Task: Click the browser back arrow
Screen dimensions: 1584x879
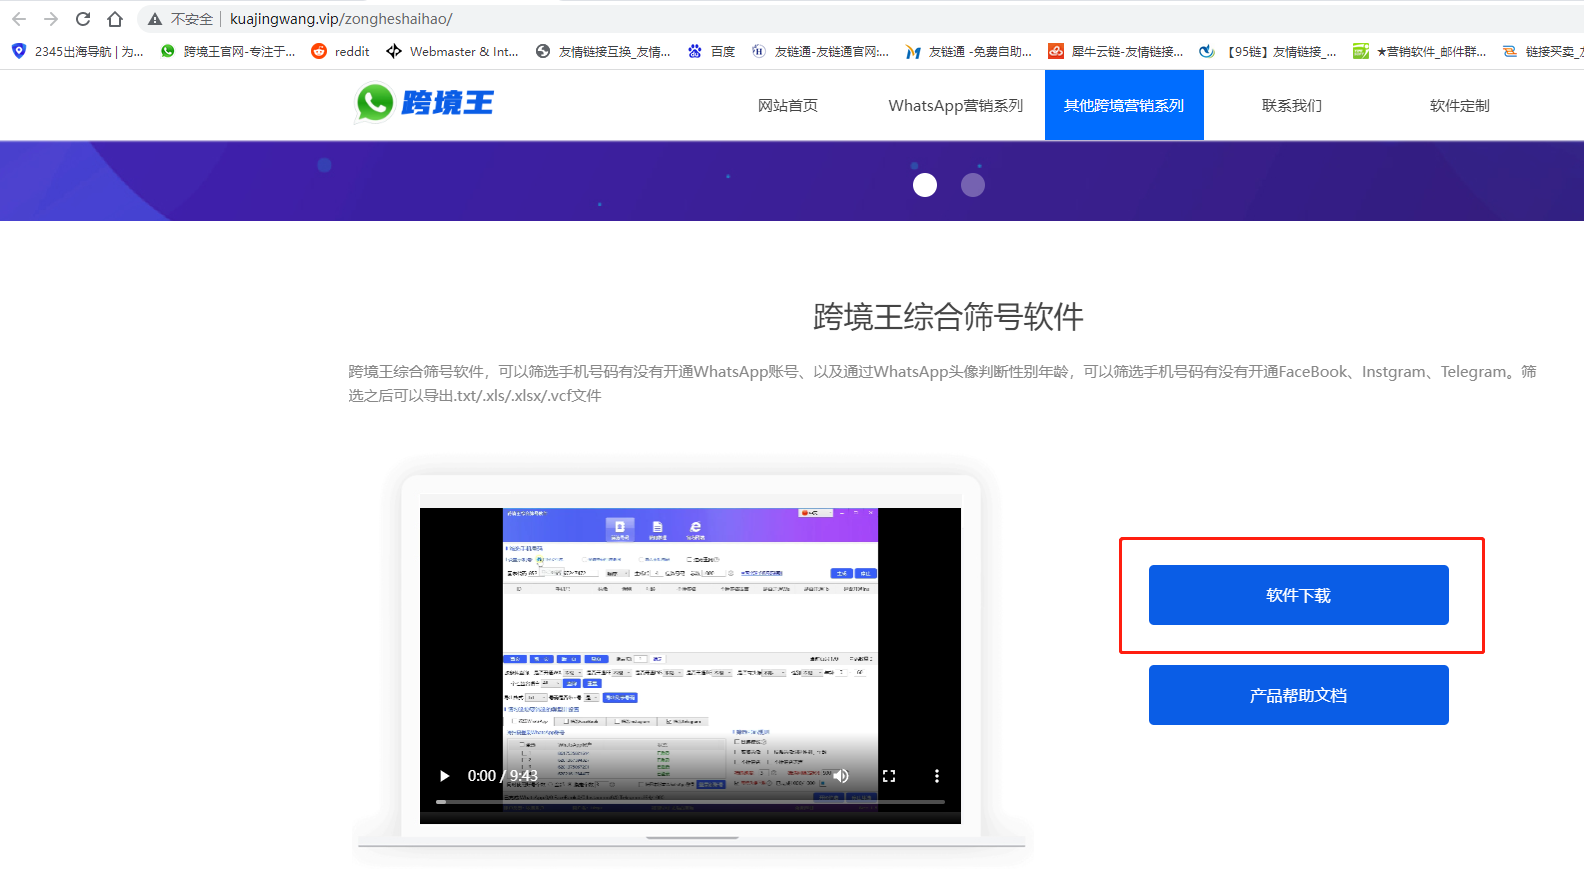Action: [19, 19]
